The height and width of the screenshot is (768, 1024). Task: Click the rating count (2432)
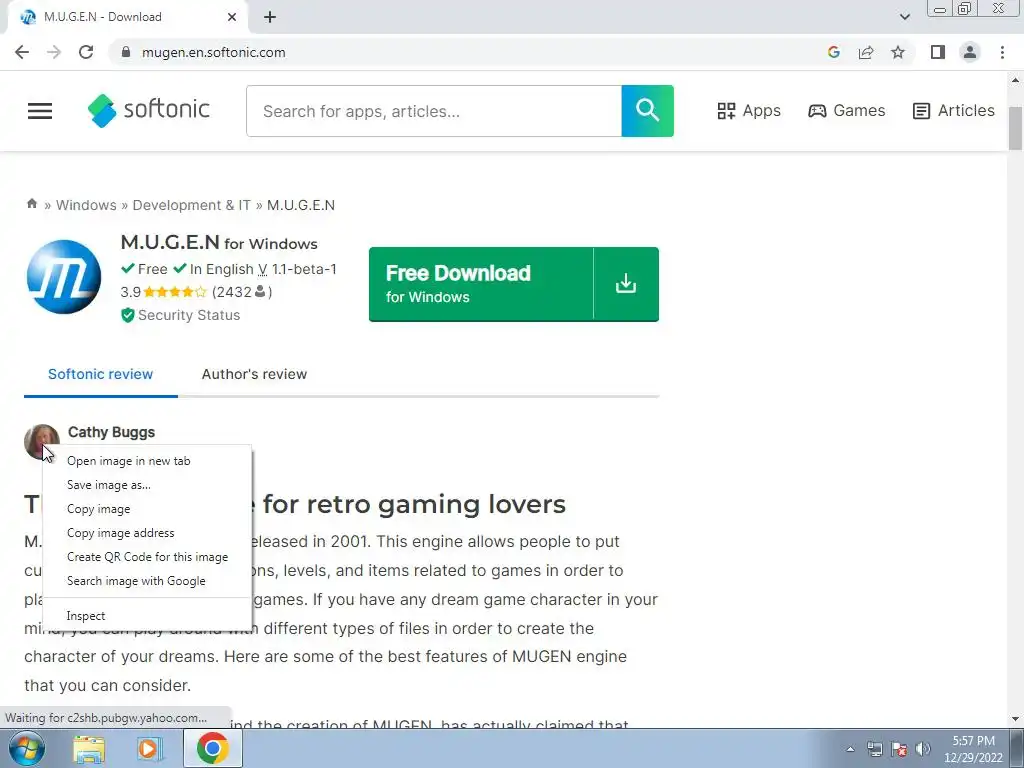[242, 292]
